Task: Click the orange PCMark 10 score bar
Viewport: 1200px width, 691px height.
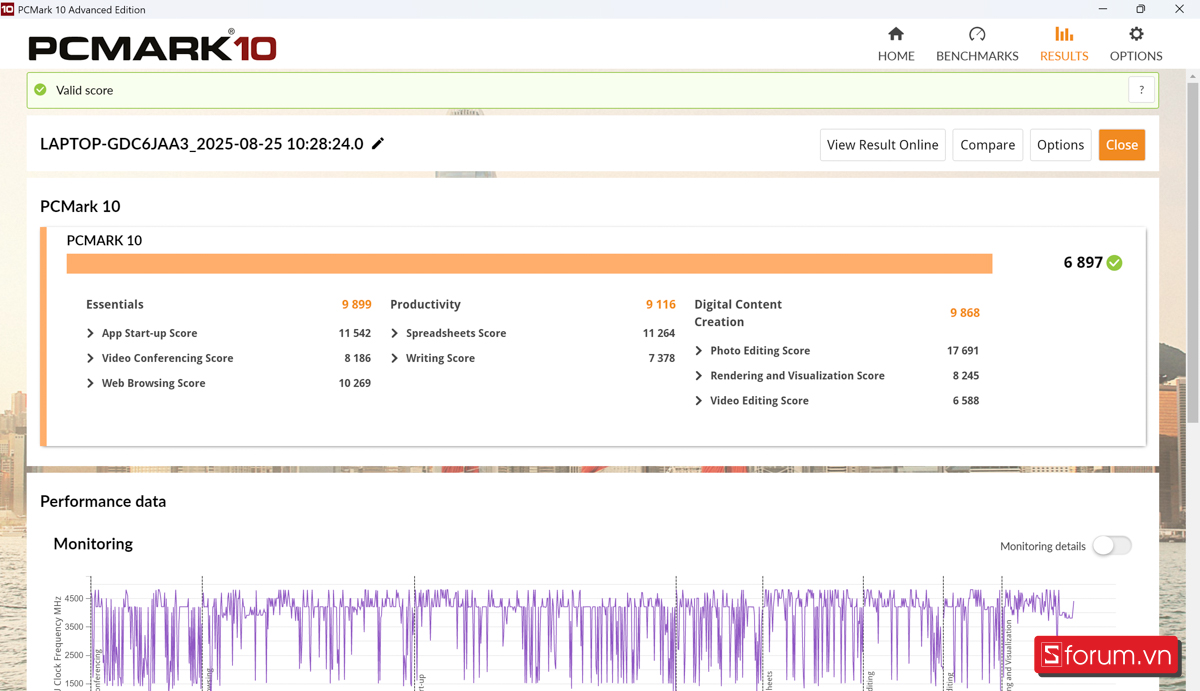Action: (x=529, y=263)
